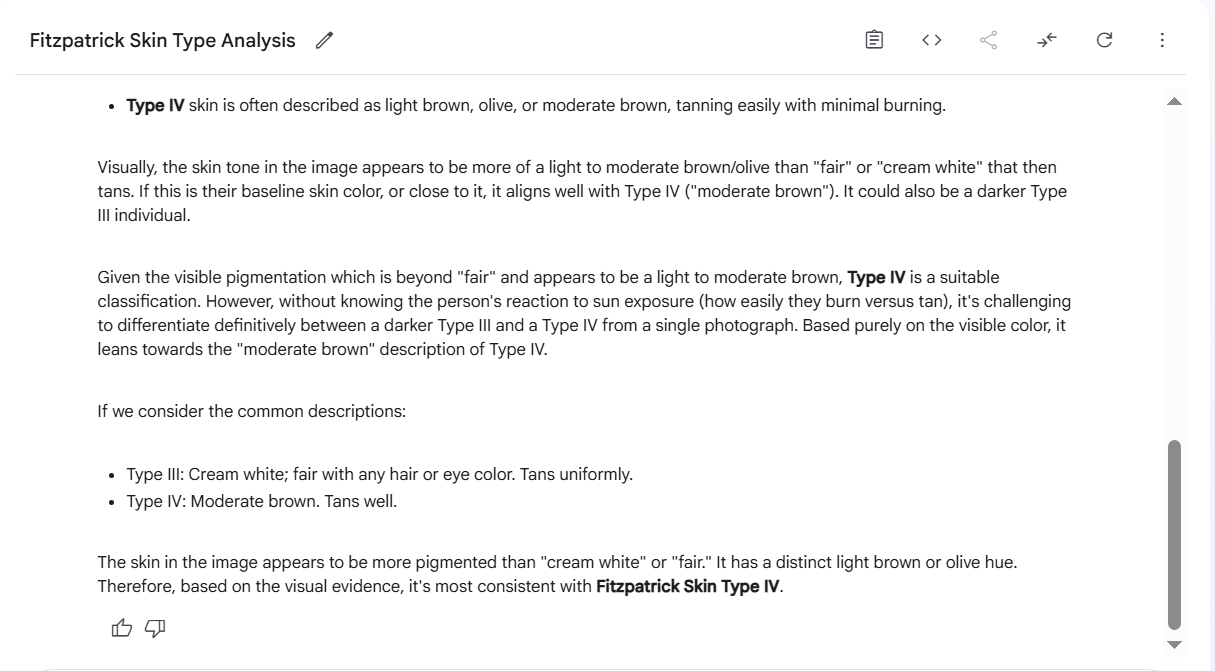Viewport: 1215px width, 671px height.
Task: Click the scrollbar up arrow
Action: point(1175,101)
